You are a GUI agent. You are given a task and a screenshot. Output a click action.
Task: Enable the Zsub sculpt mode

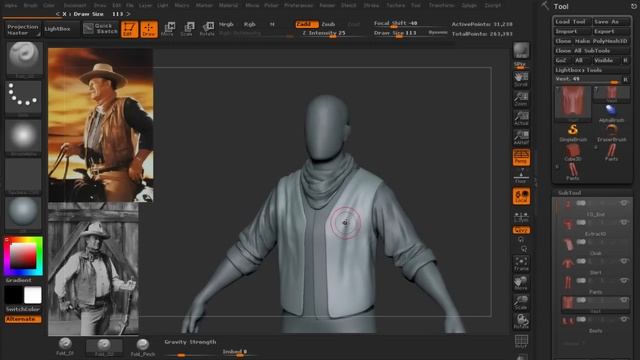(328, 24)
